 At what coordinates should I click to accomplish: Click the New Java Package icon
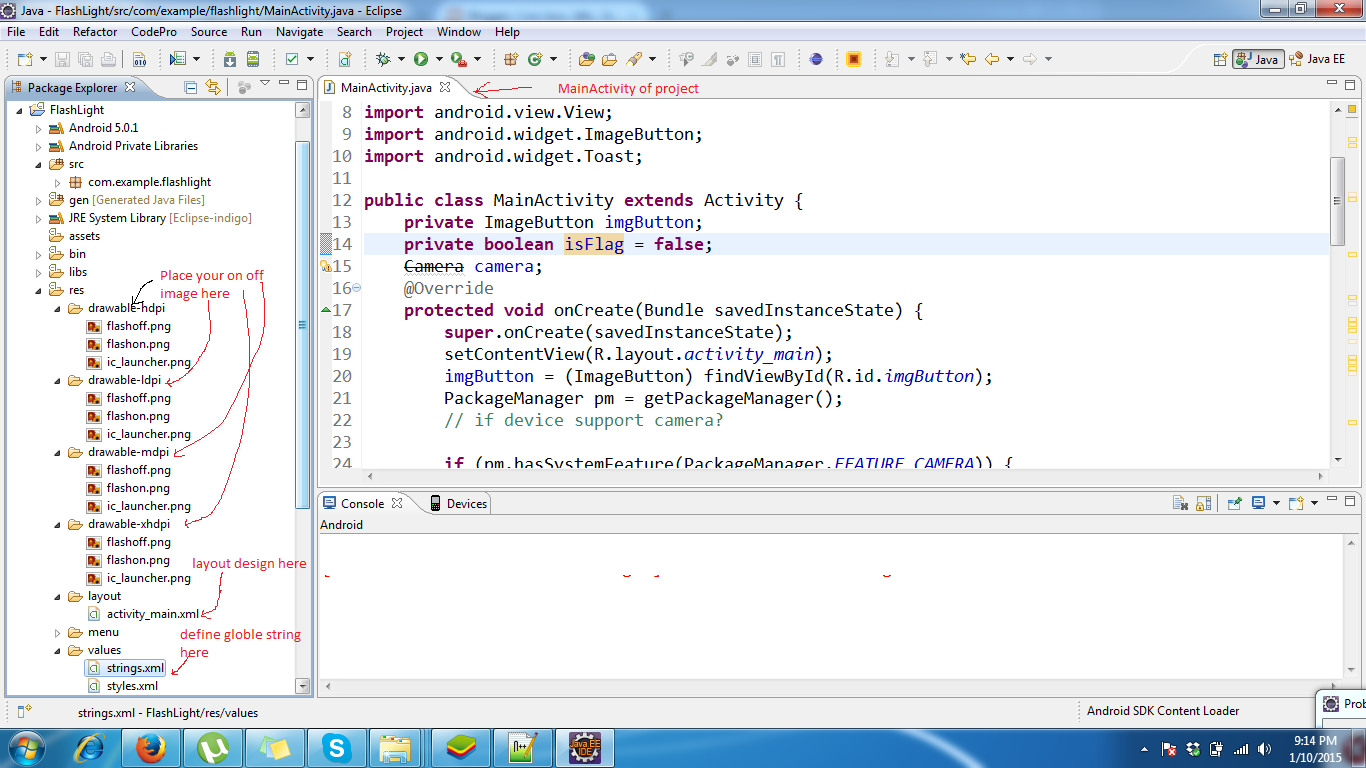point(511,59)
